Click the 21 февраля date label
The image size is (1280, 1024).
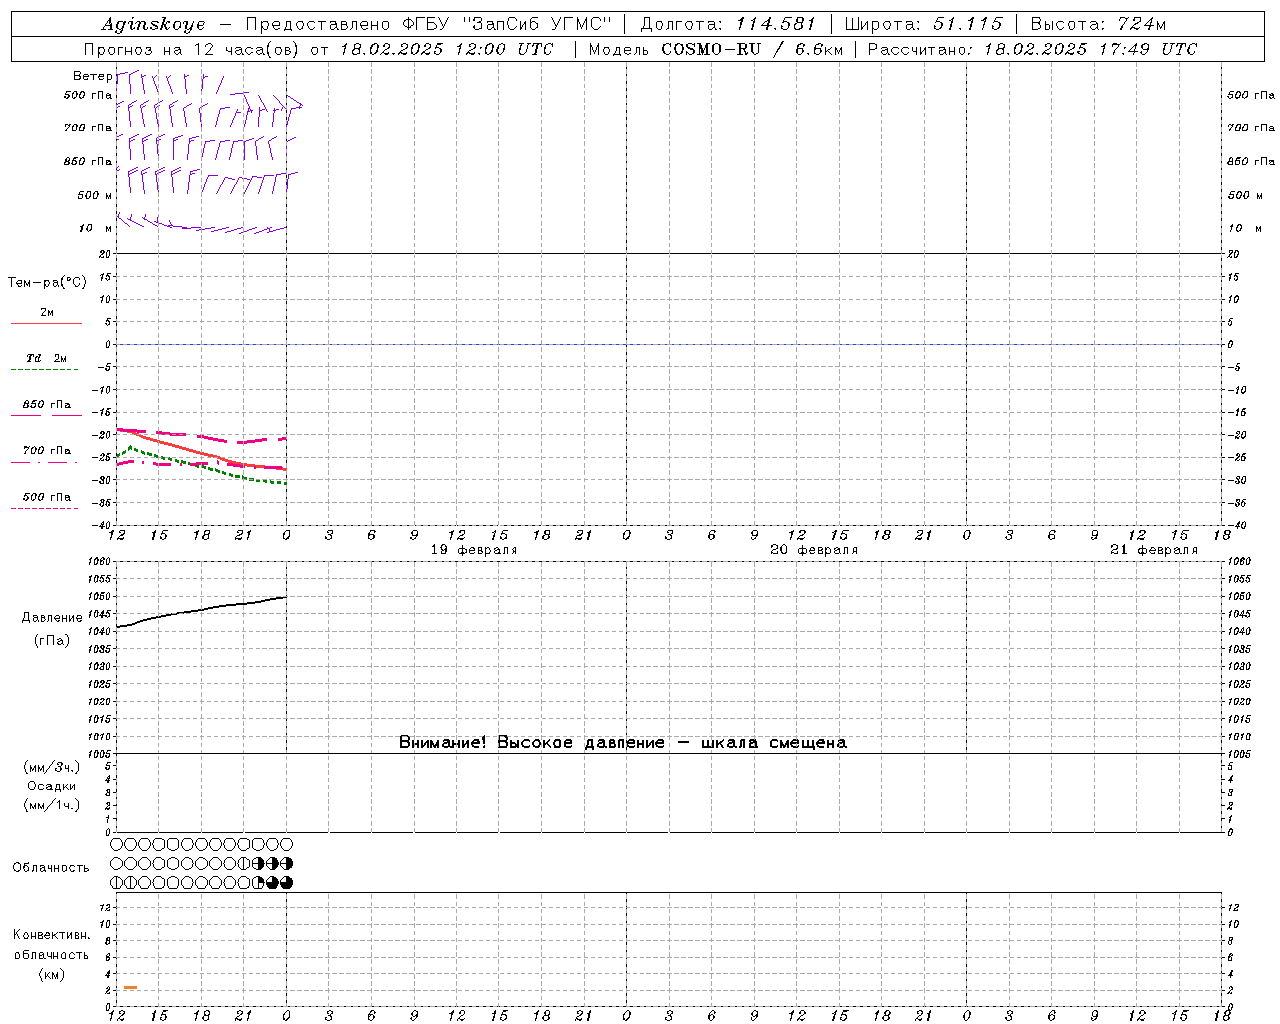click(1154, 550)
